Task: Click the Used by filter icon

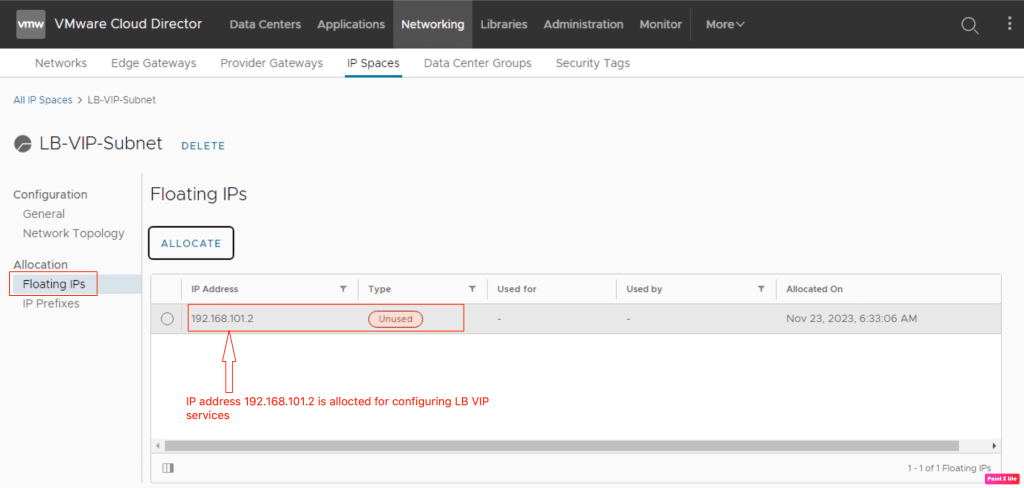Action: tap(761, 289)
